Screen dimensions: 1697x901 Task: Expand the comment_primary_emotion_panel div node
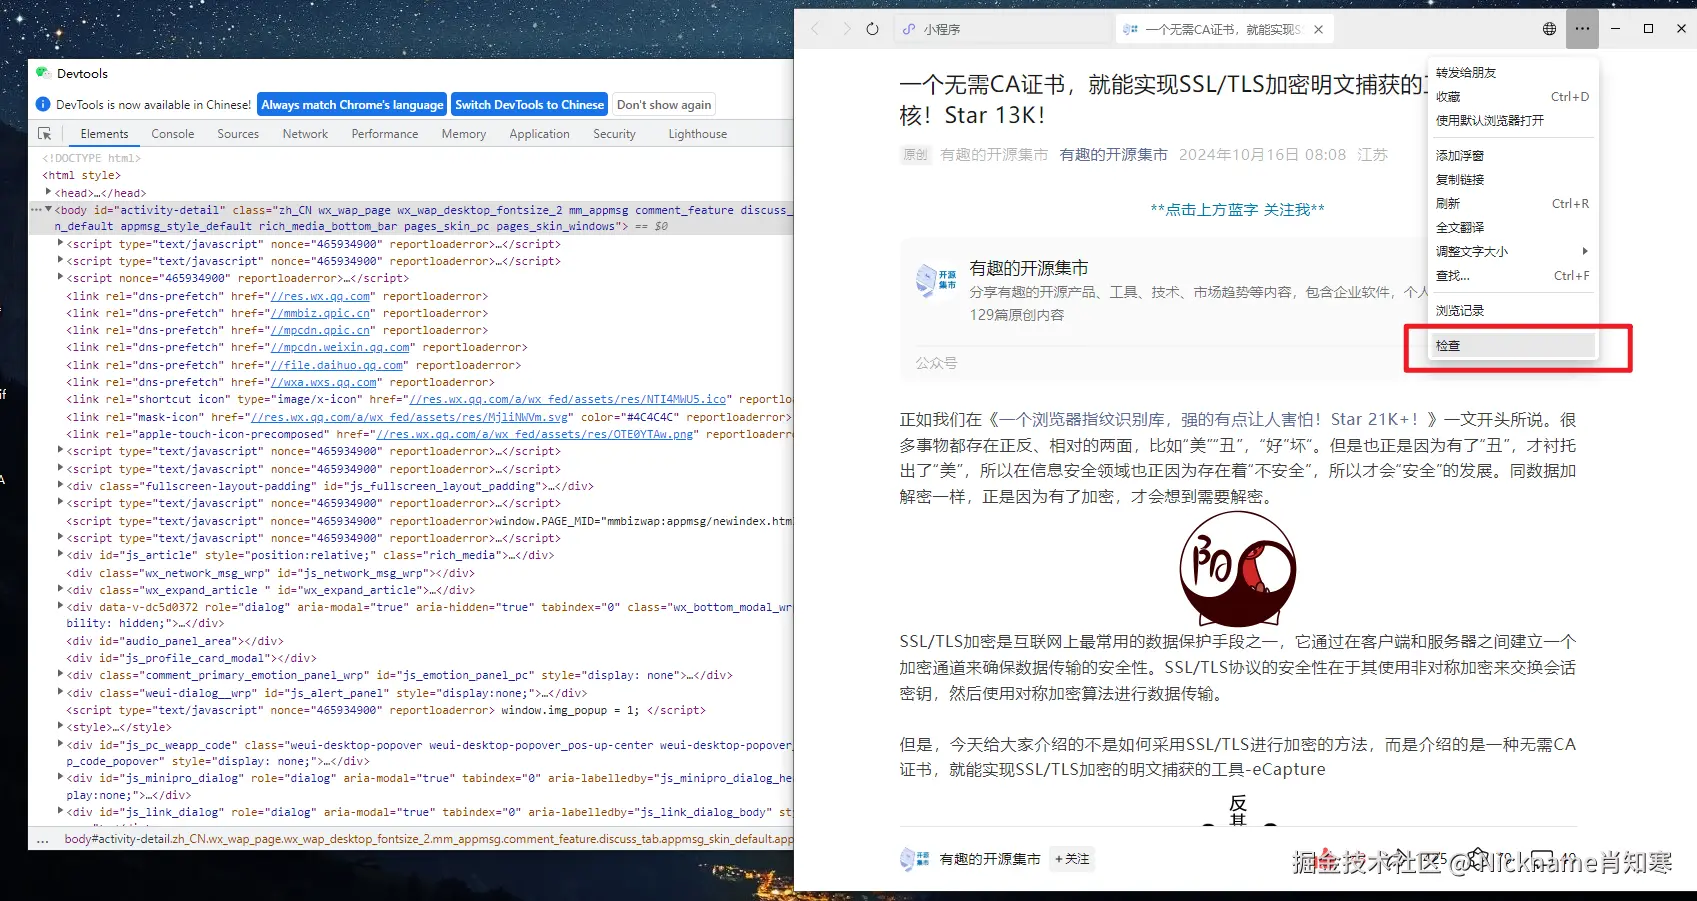(x=61, y=675)
